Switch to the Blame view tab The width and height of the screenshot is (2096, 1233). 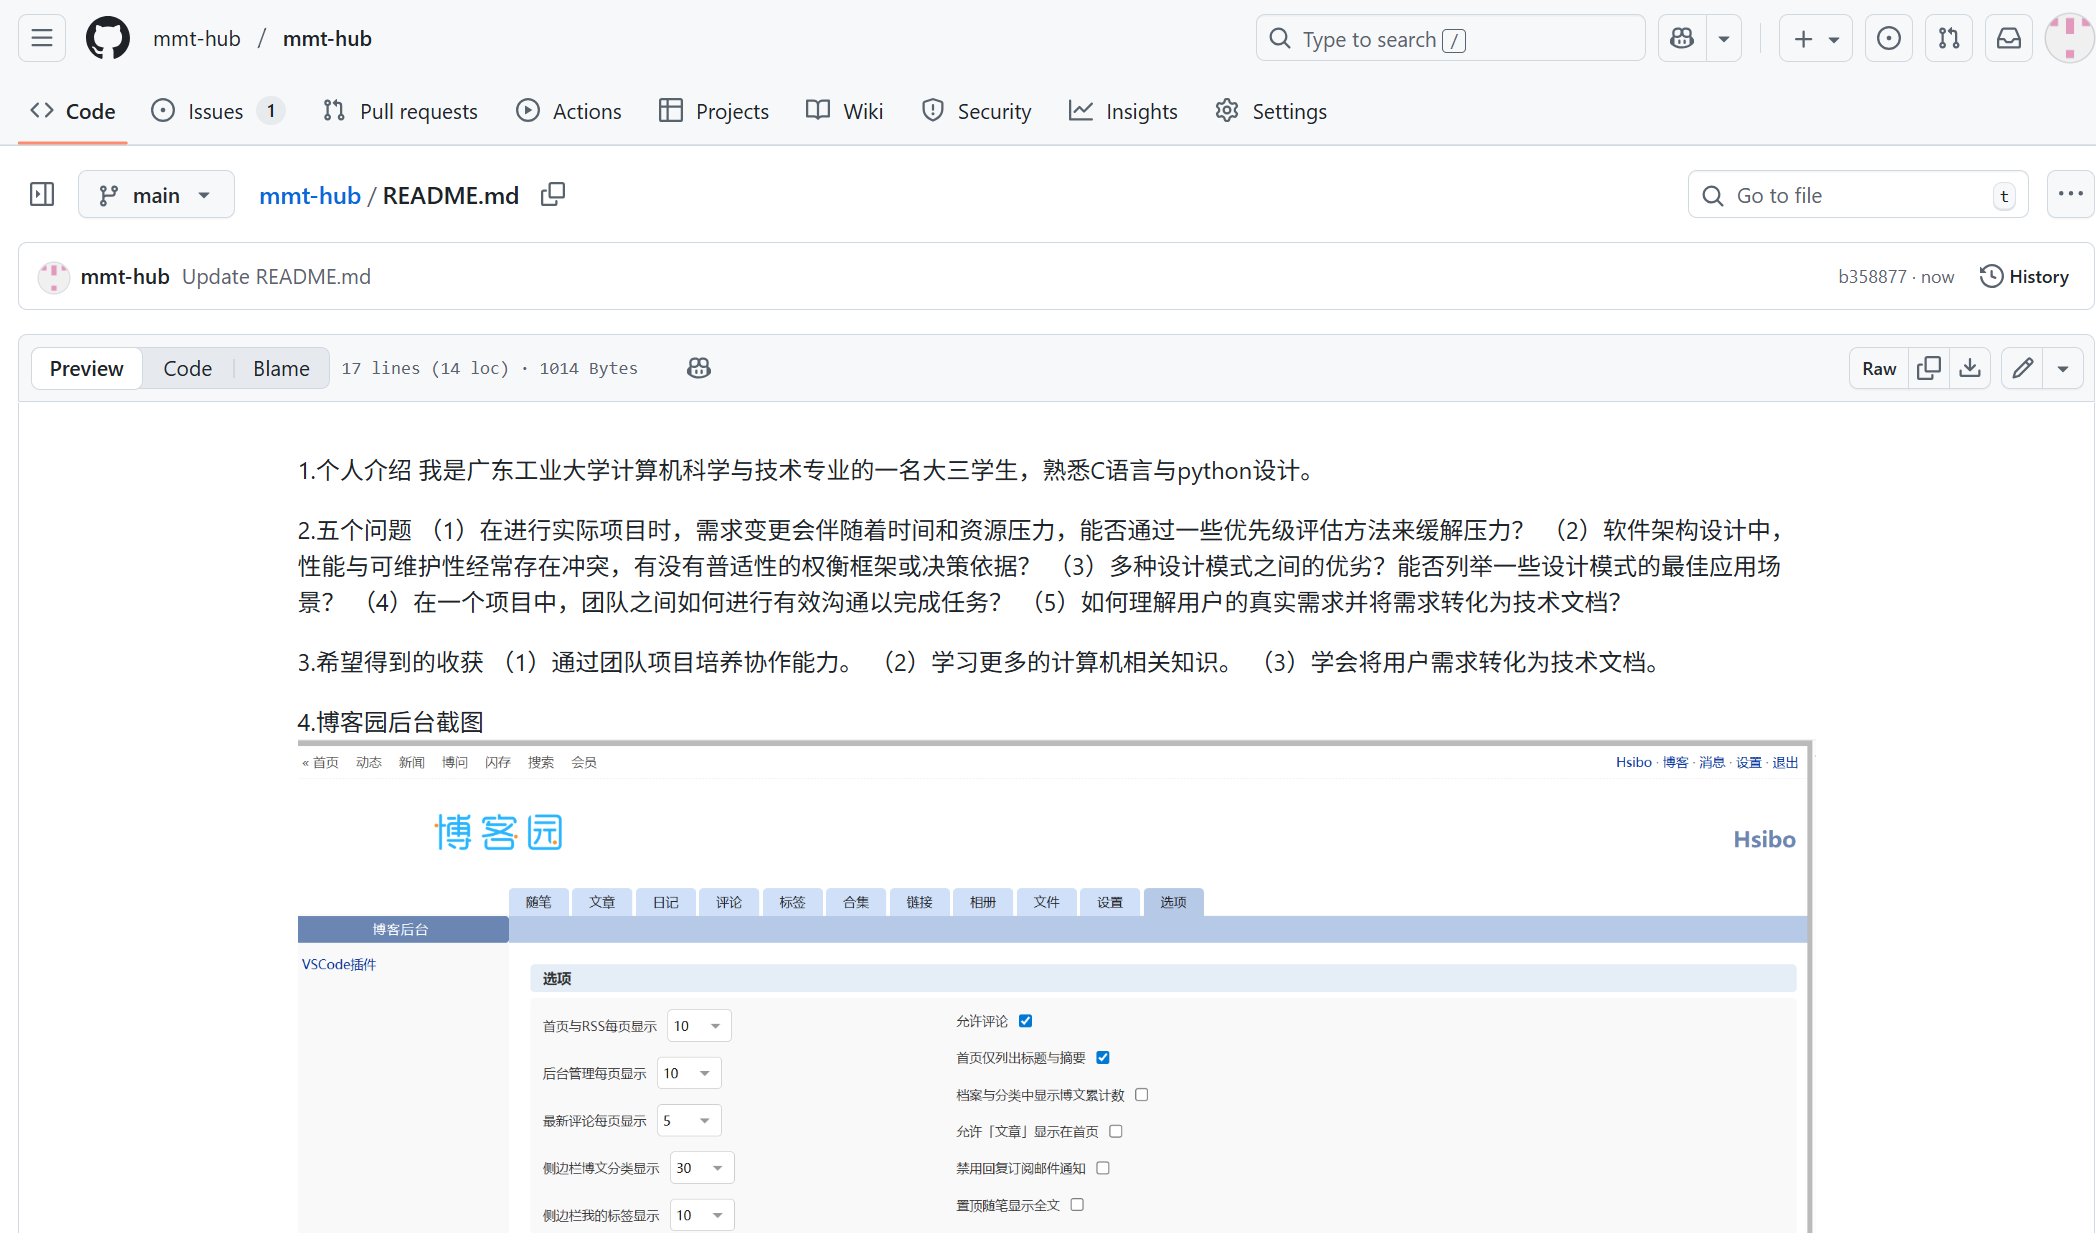coord(281,368)
